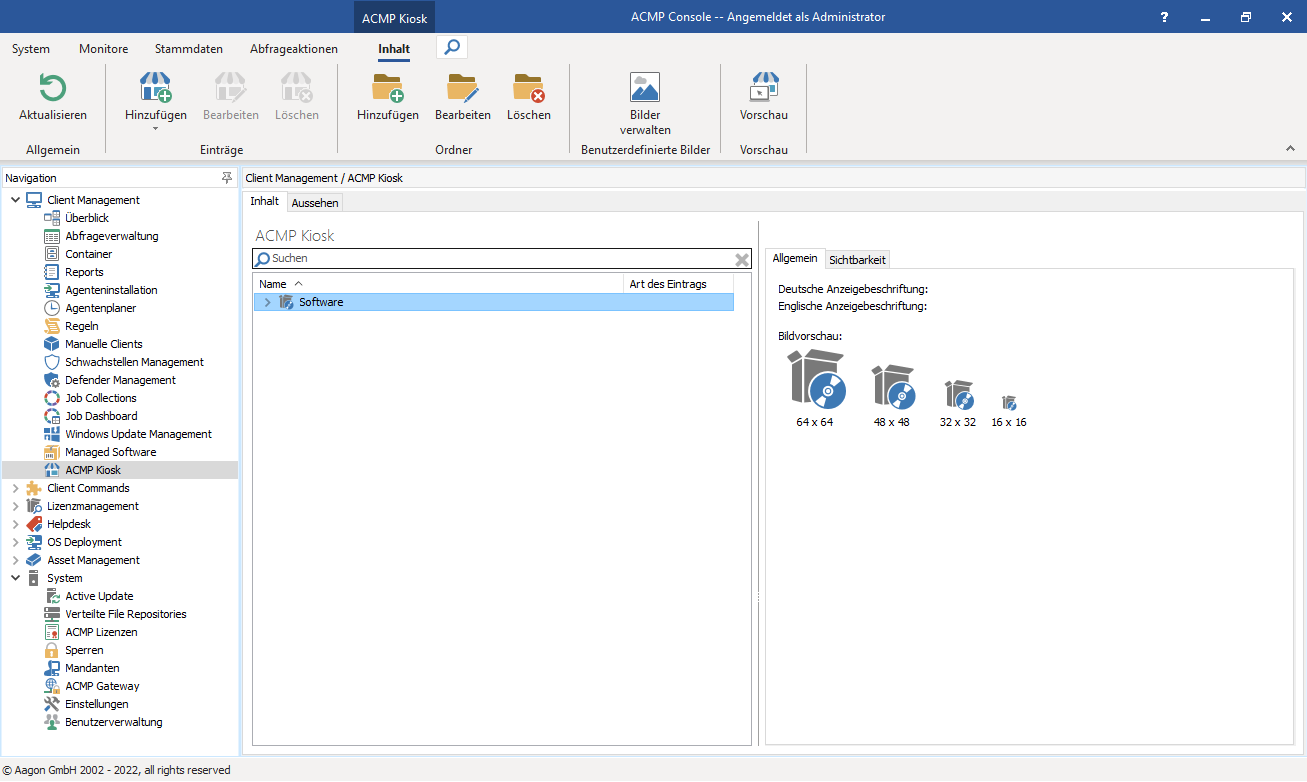Open the Stammdaten ribbon tab

[189, 48]
